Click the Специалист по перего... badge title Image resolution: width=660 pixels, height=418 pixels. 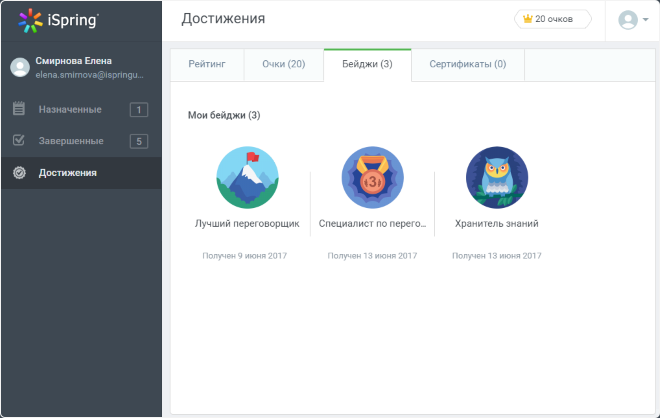coord(373,224)
